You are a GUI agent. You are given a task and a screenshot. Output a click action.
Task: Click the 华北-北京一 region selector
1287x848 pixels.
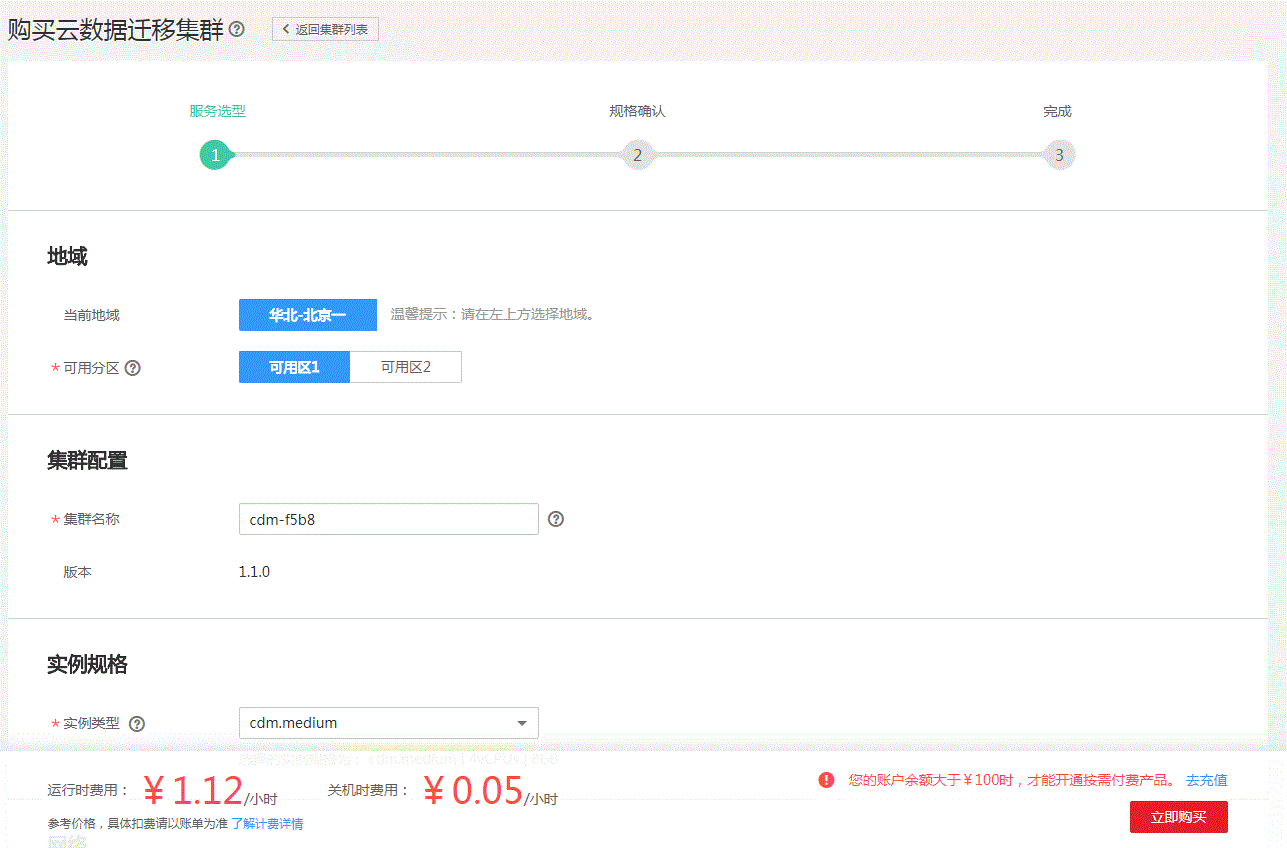(307, 314)
